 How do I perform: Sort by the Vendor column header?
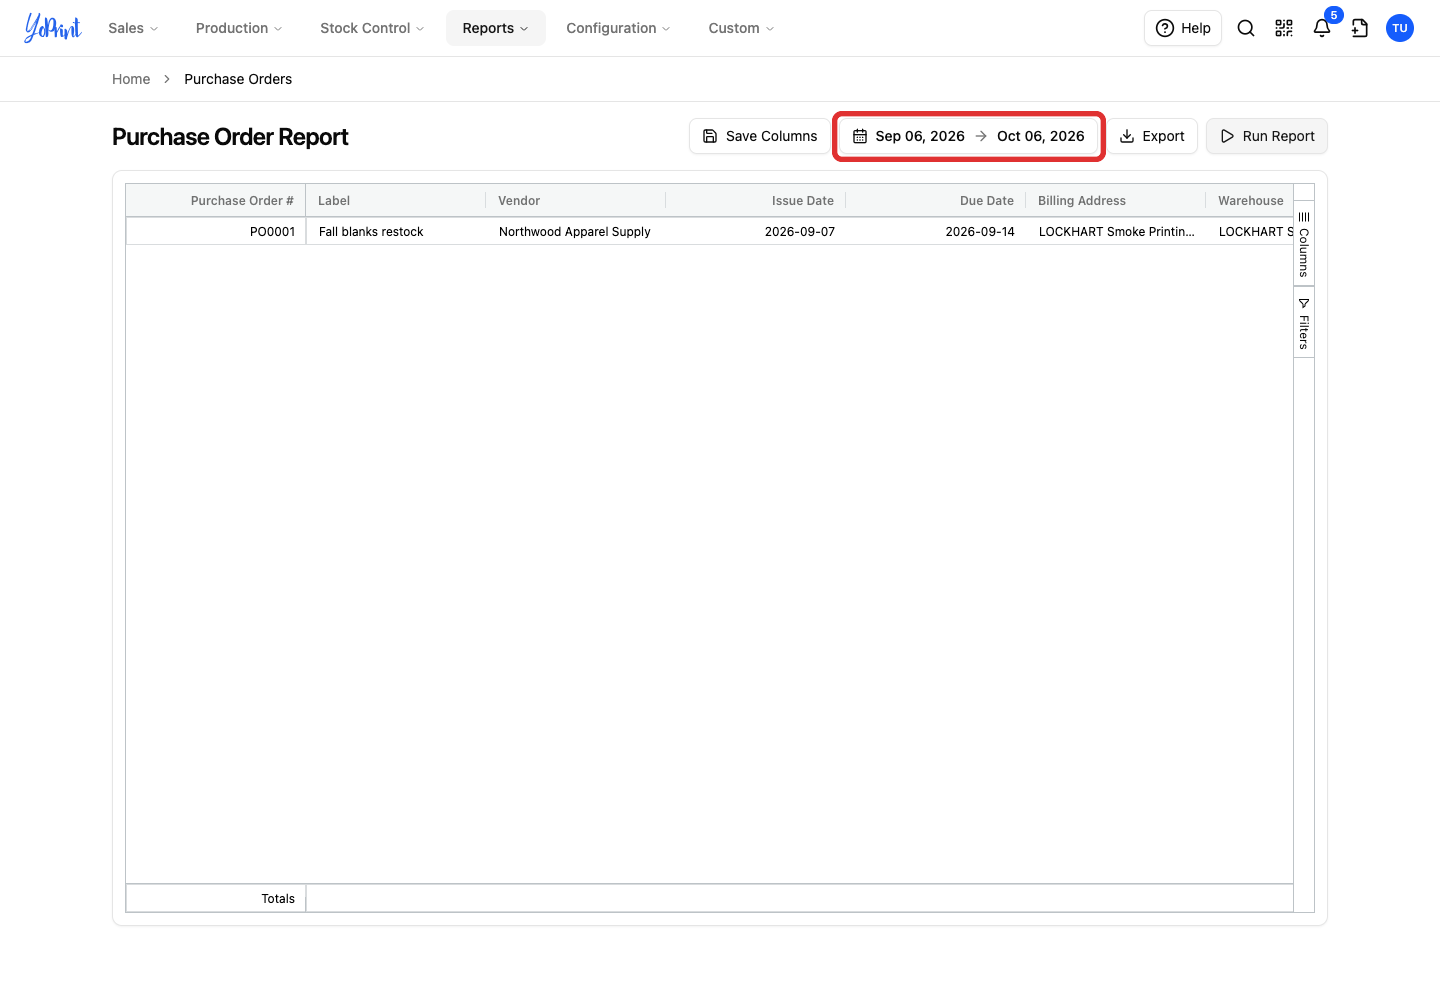click(x=576, y=201)
